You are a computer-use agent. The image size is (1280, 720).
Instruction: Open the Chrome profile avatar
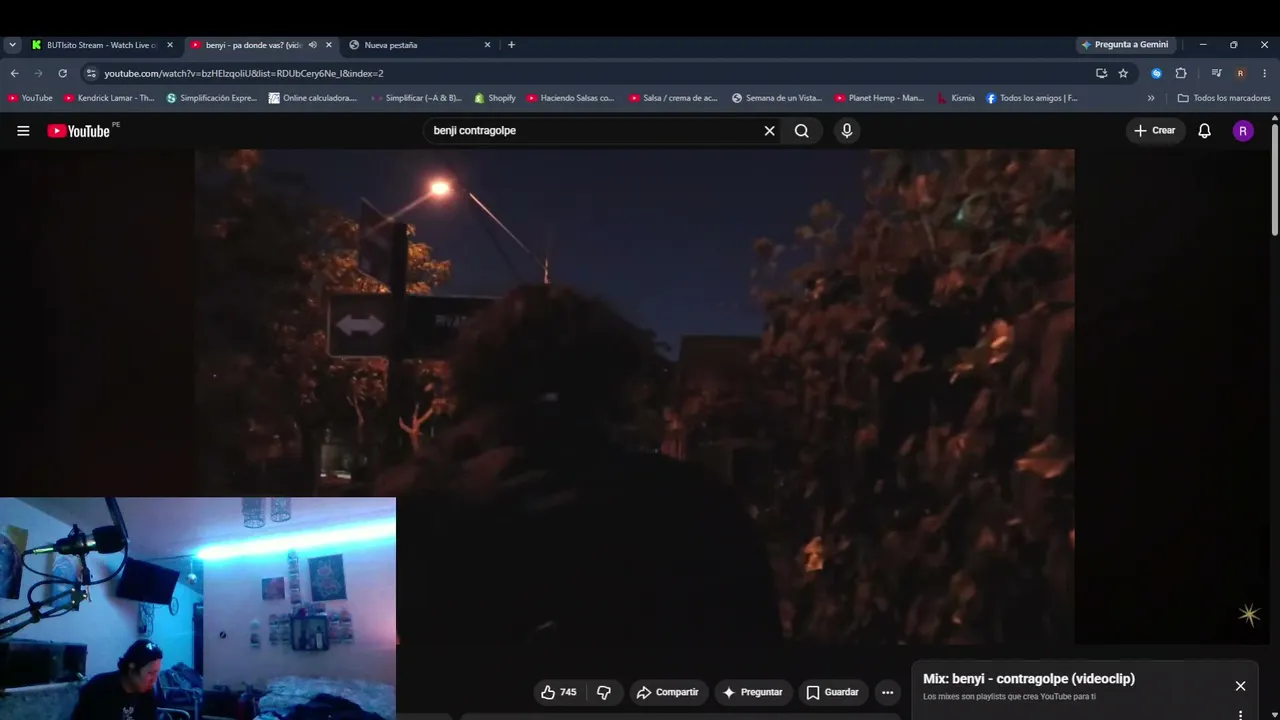[x=1240, y=73]
